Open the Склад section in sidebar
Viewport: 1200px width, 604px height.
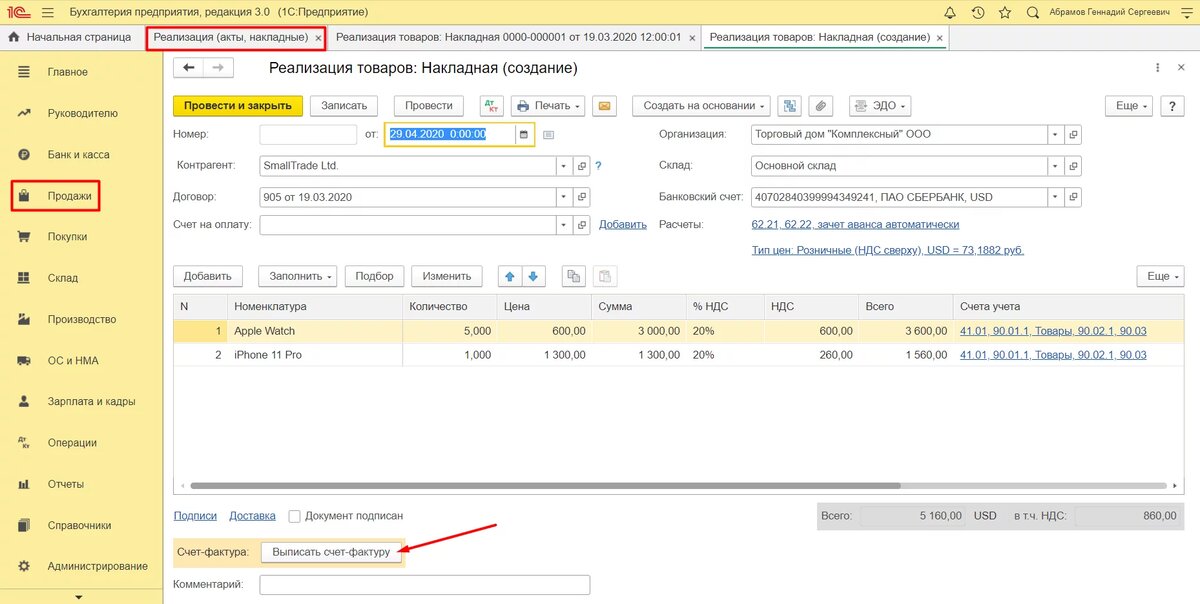point(63,278)
